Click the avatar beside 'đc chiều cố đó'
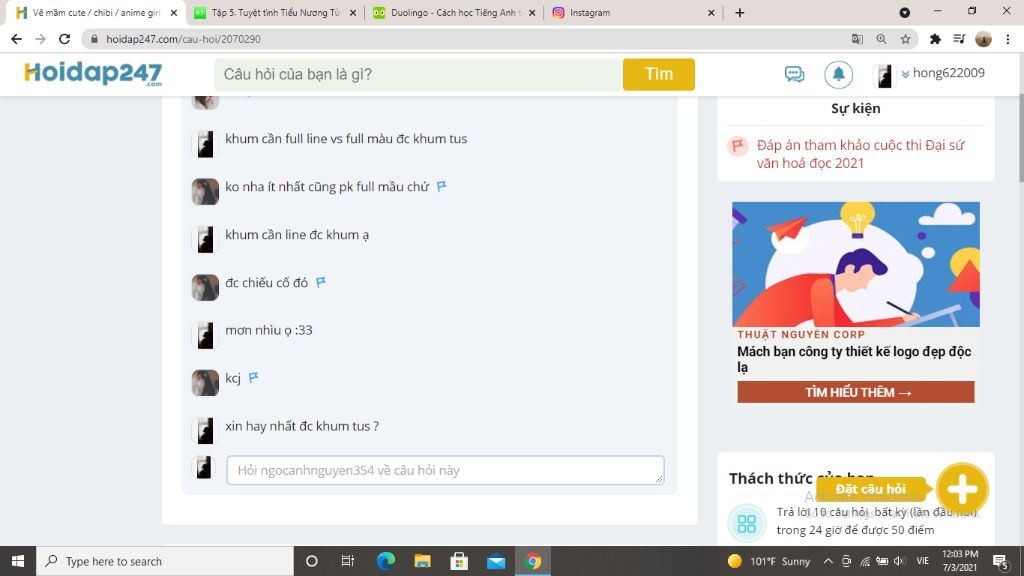 [x=205, y=287]
